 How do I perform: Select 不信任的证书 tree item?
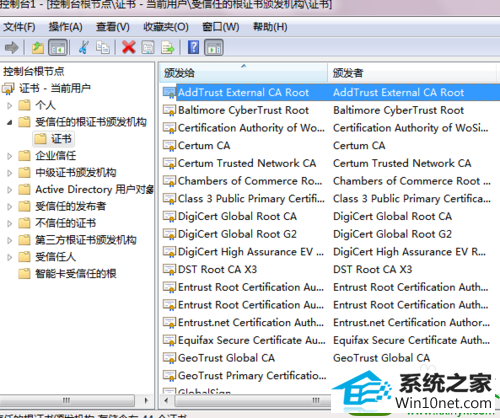click(x=66, y=223)
